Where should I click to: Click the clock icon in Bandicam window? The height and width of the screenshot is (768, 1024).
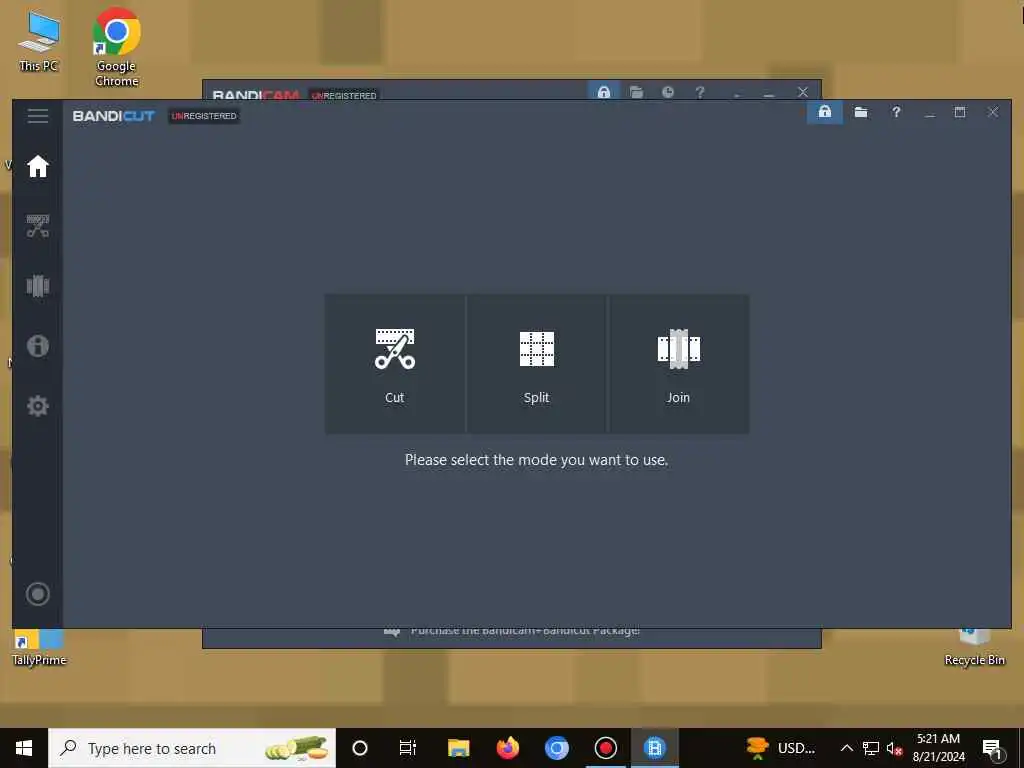tap(667, 92)
